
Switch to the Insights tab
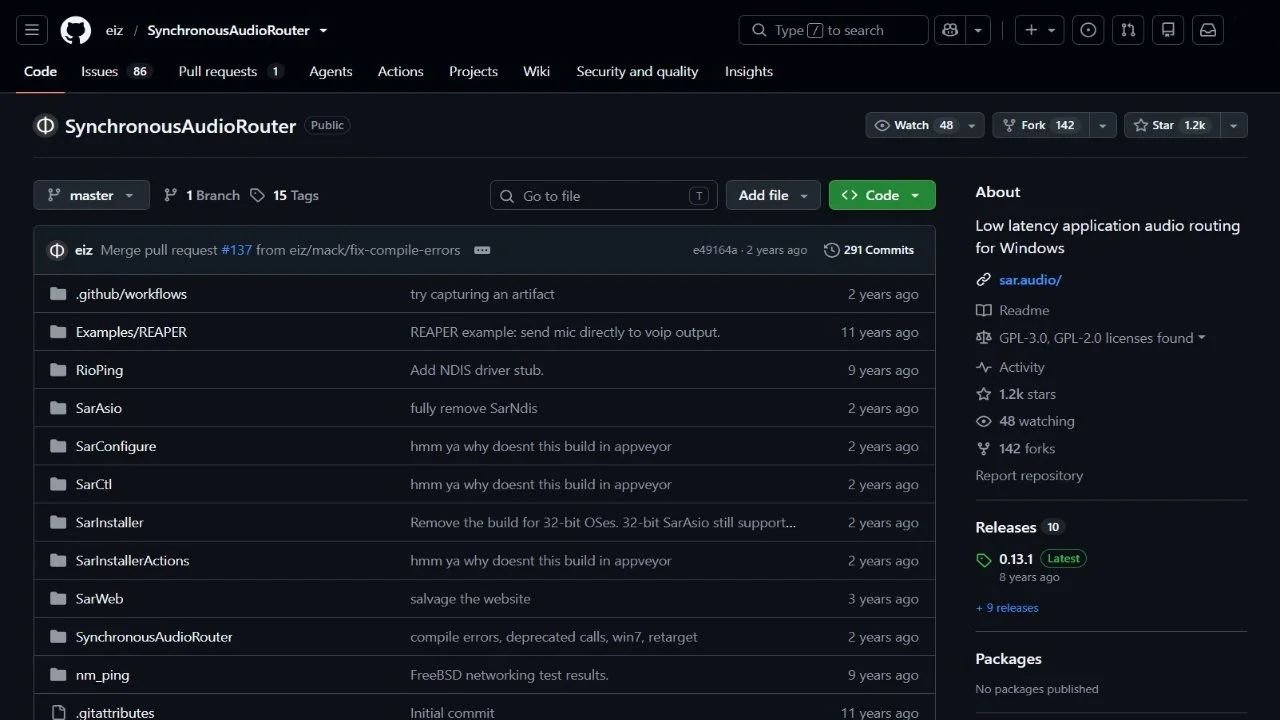[748, 71]
